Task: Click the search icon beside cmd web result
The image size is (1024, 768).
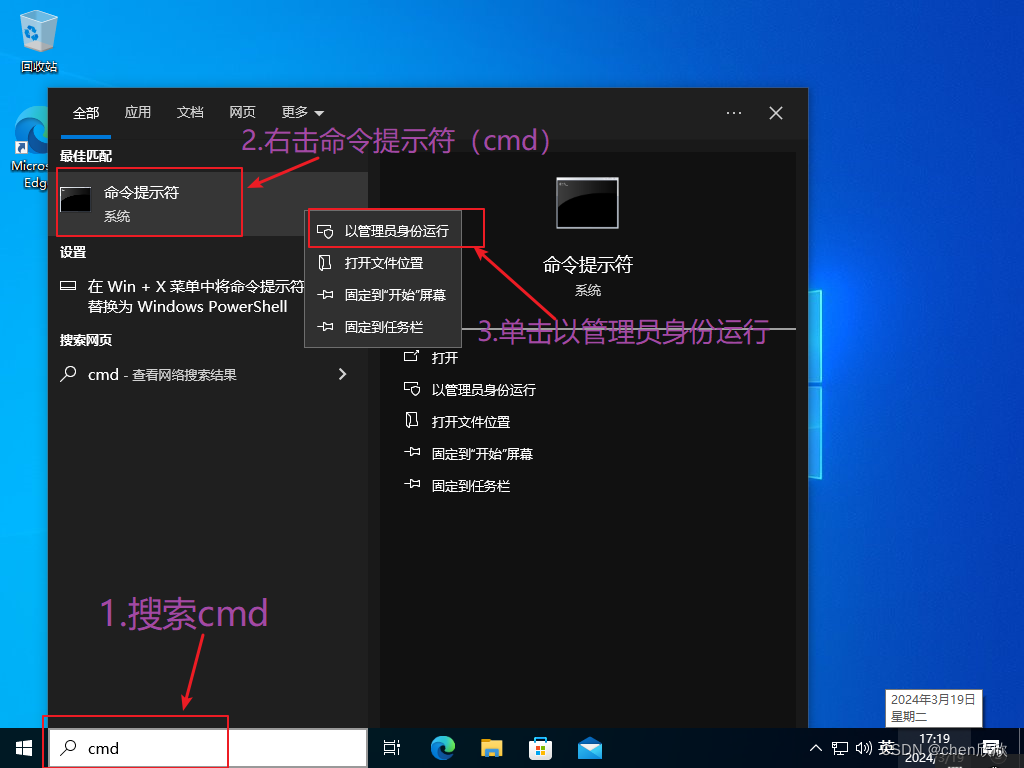Action: [68, 374]
